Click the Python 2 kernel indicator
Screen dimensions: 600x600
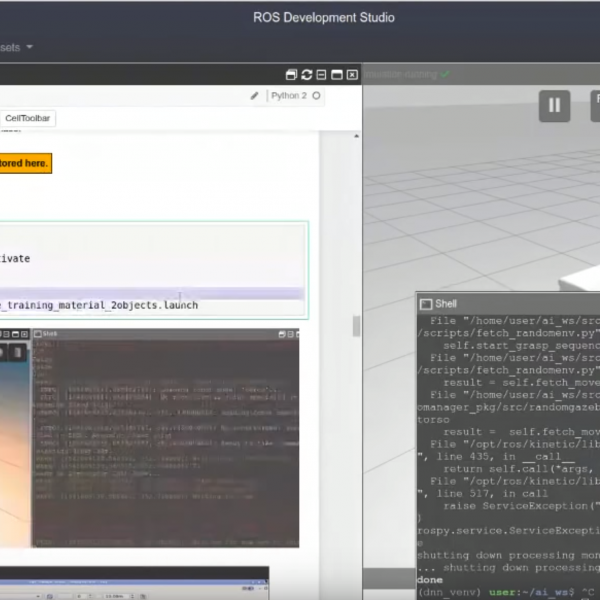289,96
